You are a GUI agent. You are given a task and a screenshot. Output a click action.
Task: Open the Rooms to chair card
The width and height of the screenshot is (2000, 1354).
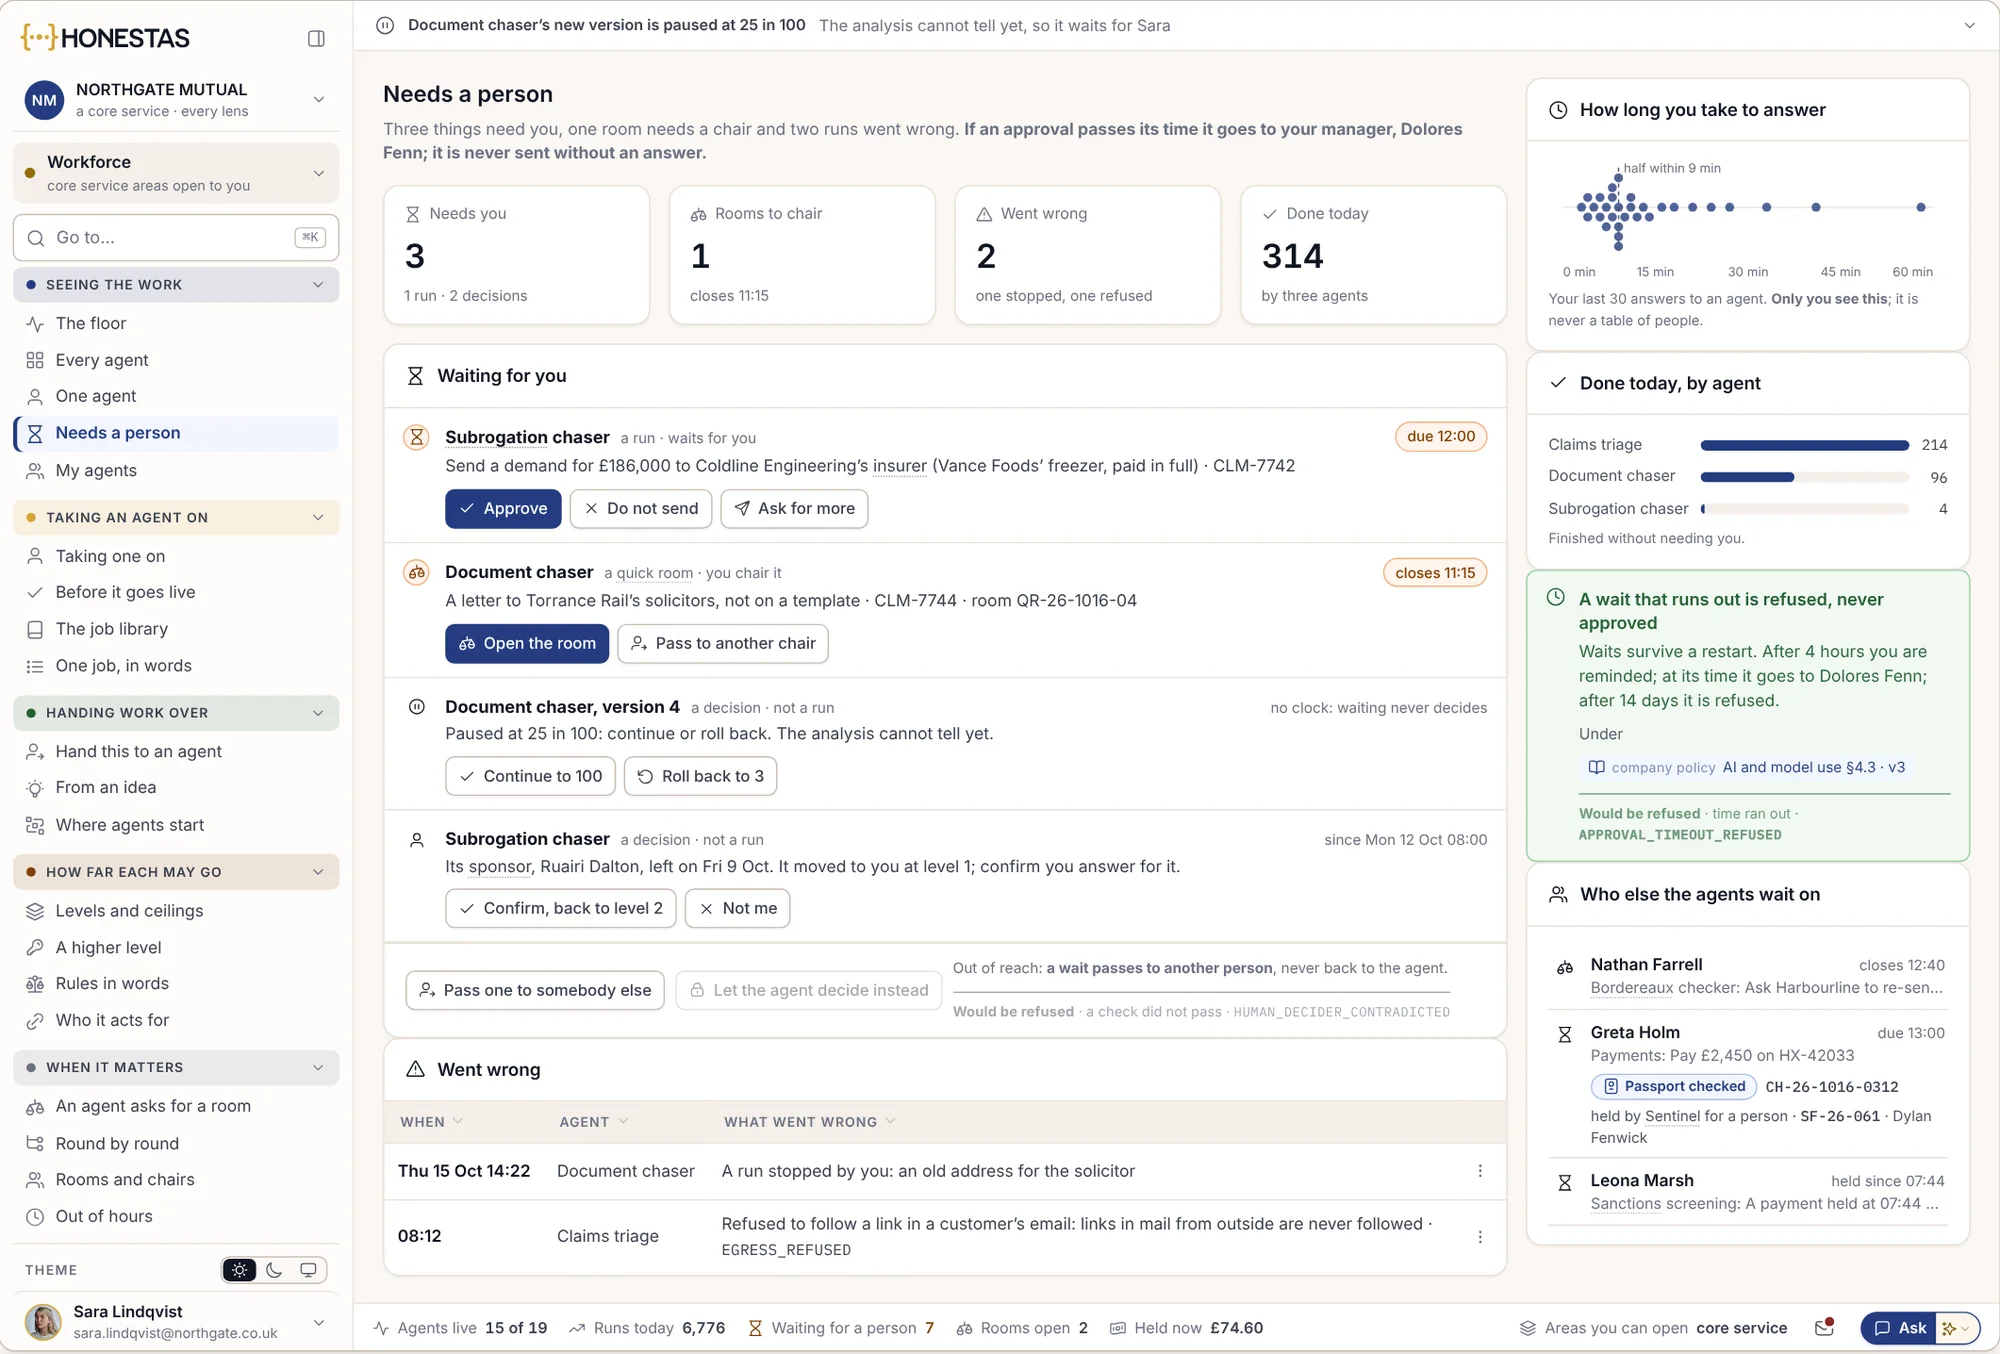click(x=802, y=255)
